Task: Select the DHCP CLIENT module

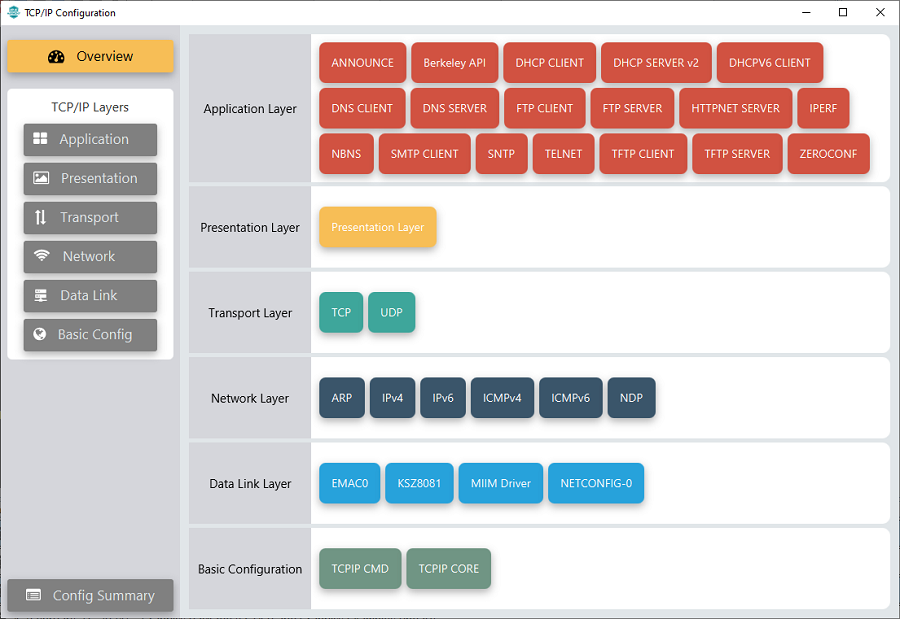Action: [549, 63]
